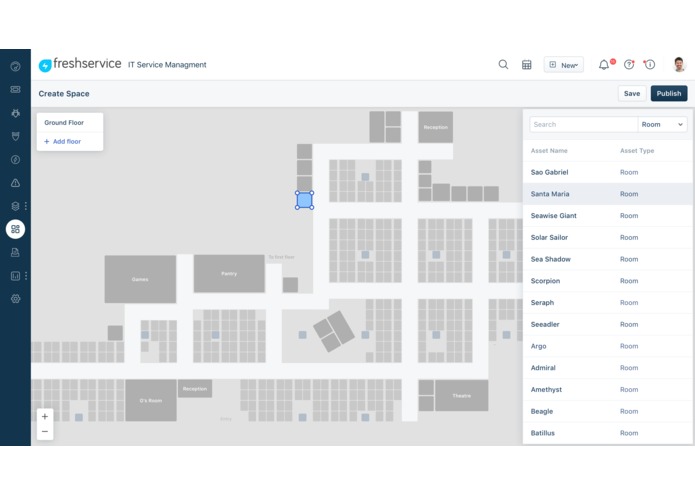Click the Add floor link
This screenshot has height=494, width=695.
click(x=62, y=141)
